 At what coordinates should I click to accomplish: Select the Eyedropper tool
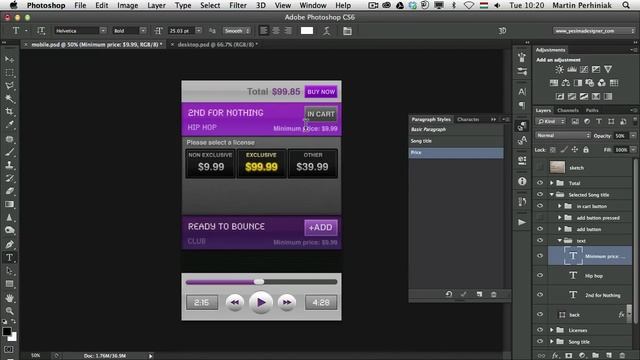9,124
